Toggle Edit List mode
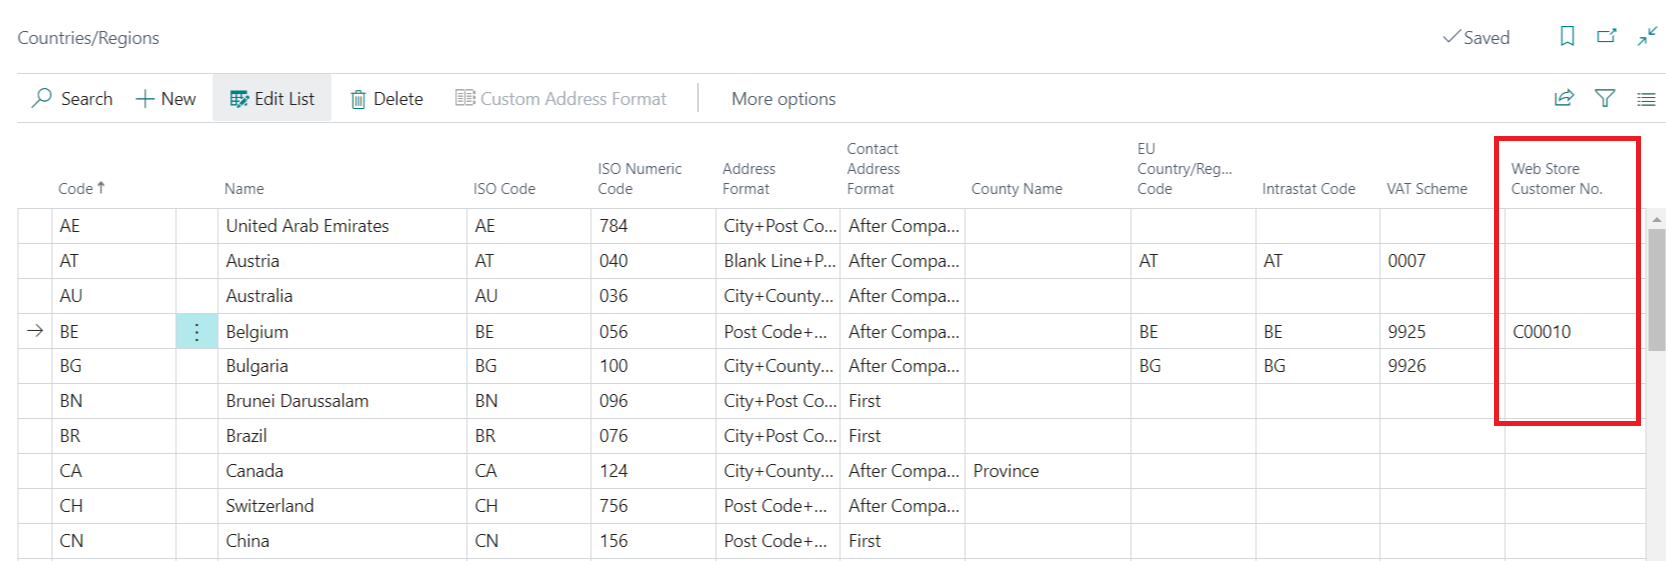This screenshot has height=561, width=1666. pyautogui.click(x=272, y=99)
